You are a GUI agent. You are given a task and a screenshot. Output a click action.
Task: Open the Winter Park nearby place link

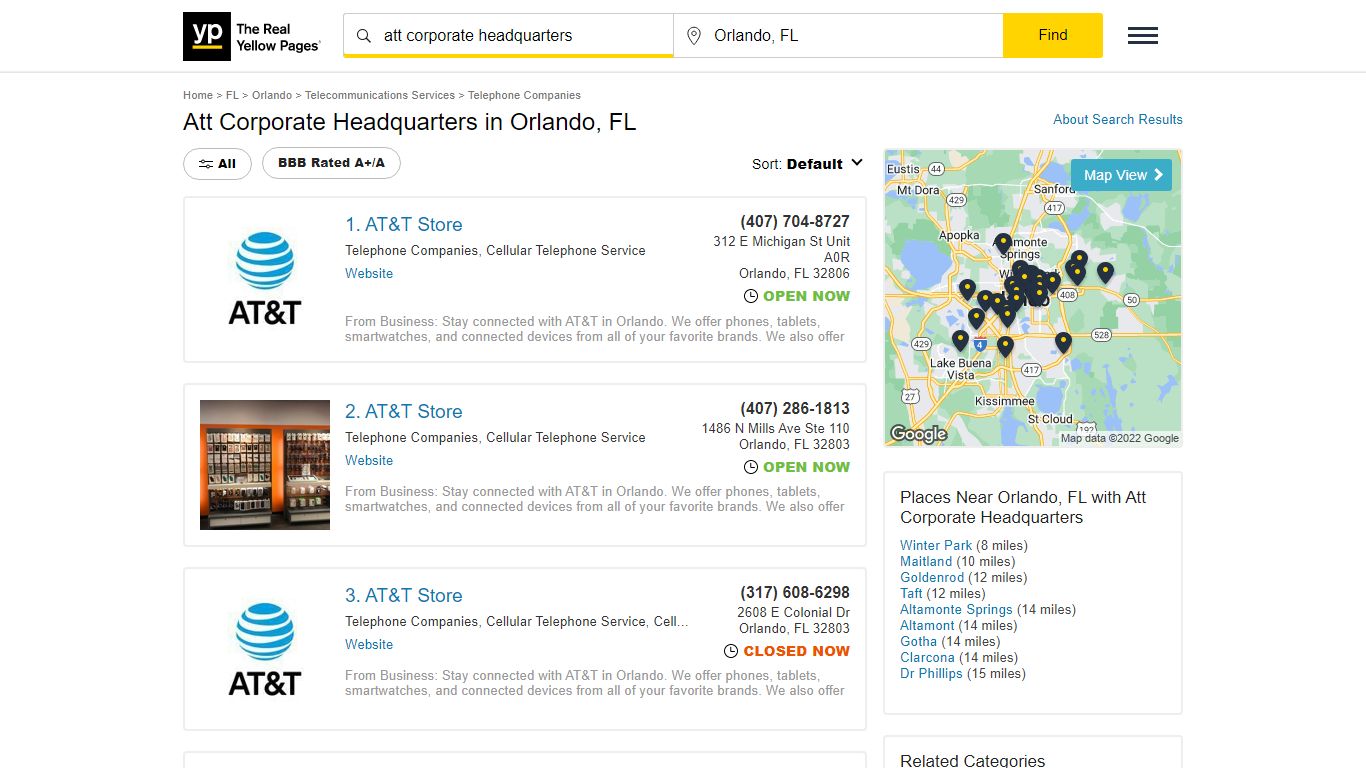[936, 546]
